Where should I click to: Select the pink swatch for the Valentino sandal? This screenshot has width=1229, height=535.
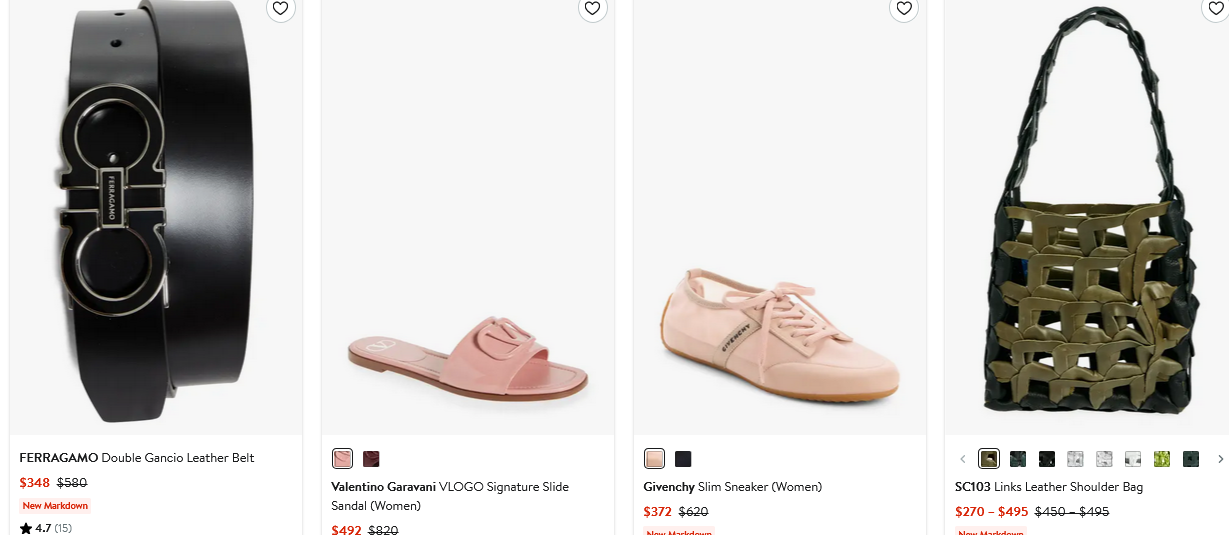pyautogui.click(x=342, y=459)
